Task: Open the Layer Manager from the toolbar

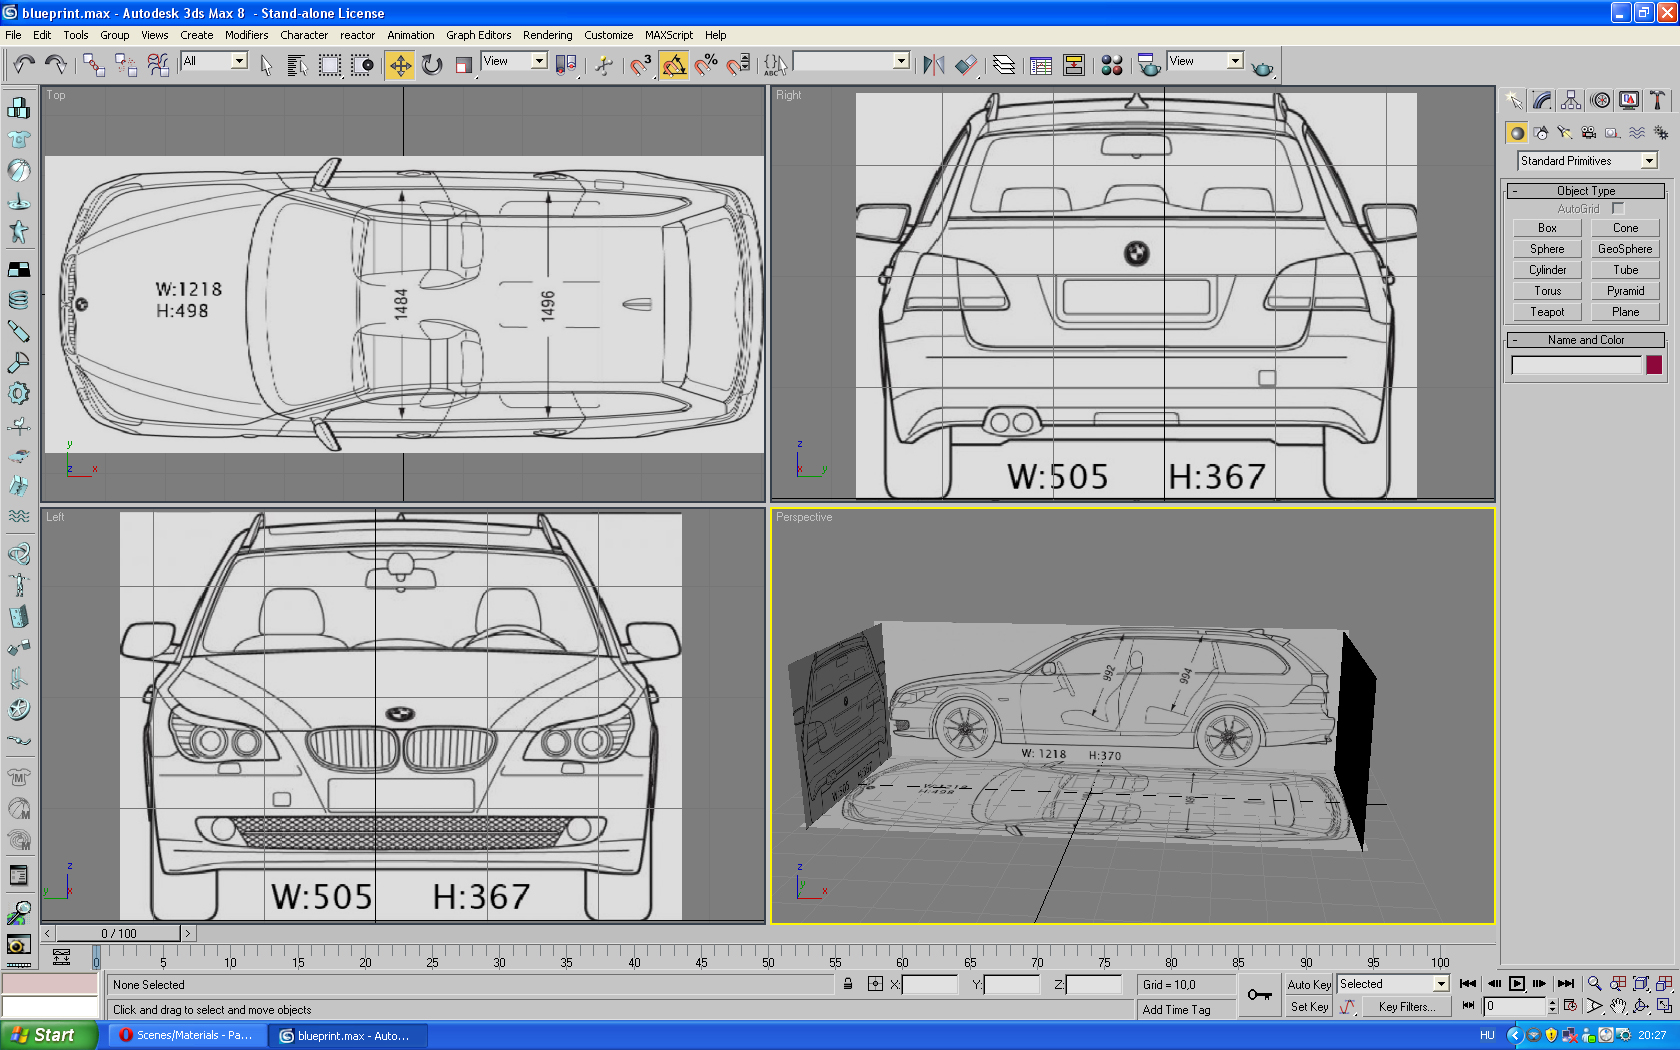Action: (1004, 65)
